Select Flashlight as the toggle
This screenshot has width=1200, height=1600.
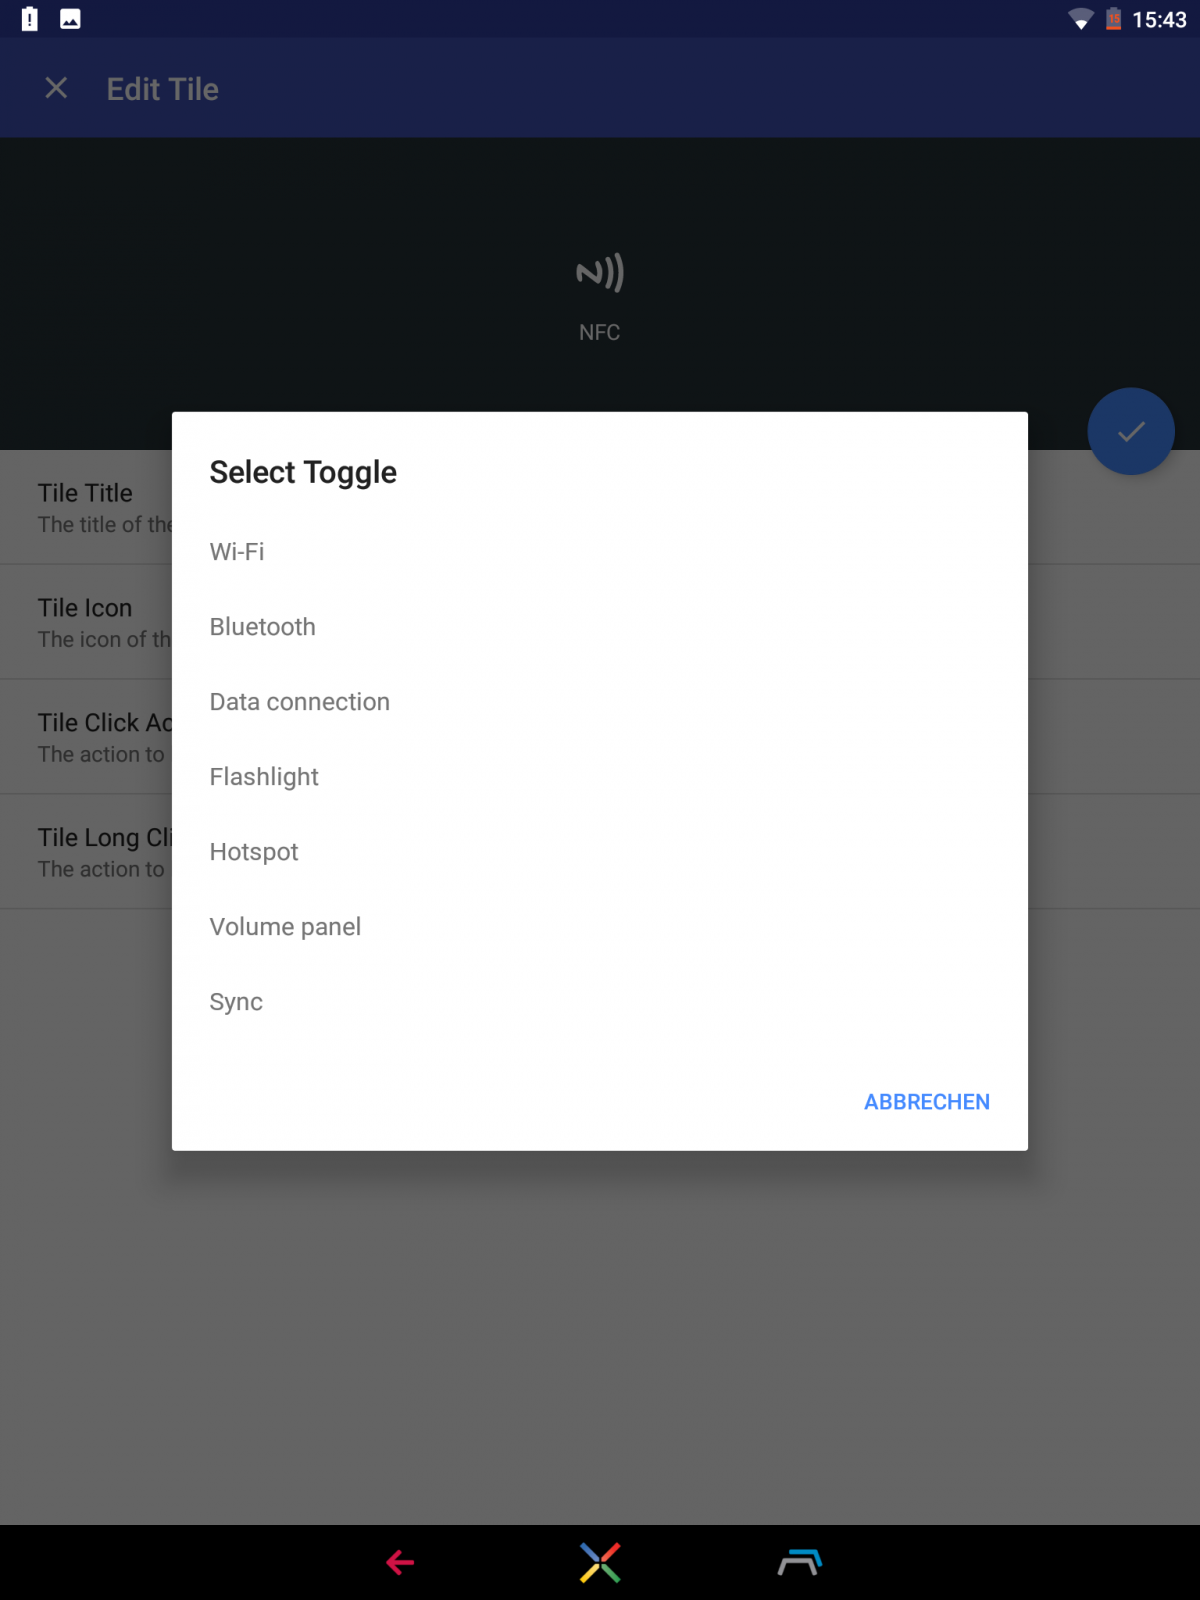click(600, 777)
